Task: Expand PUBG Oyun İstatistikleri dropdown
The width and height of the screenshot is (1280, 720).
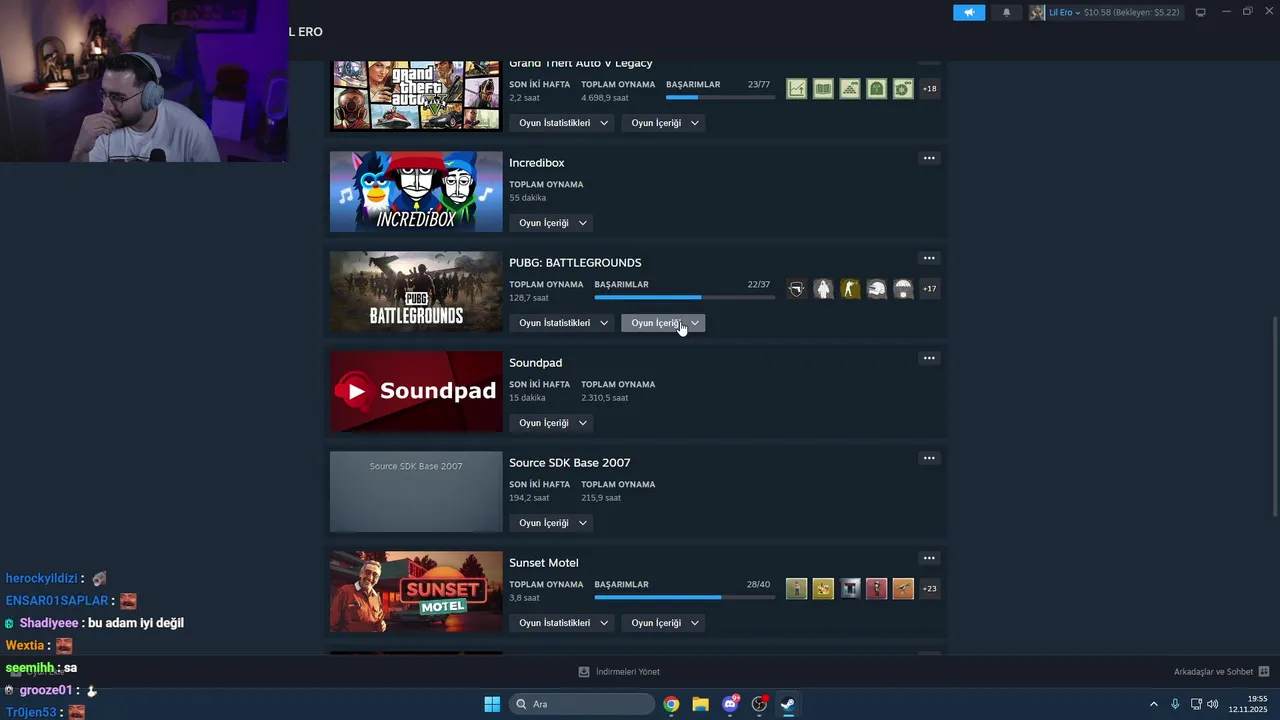Action: pos(564,323)
